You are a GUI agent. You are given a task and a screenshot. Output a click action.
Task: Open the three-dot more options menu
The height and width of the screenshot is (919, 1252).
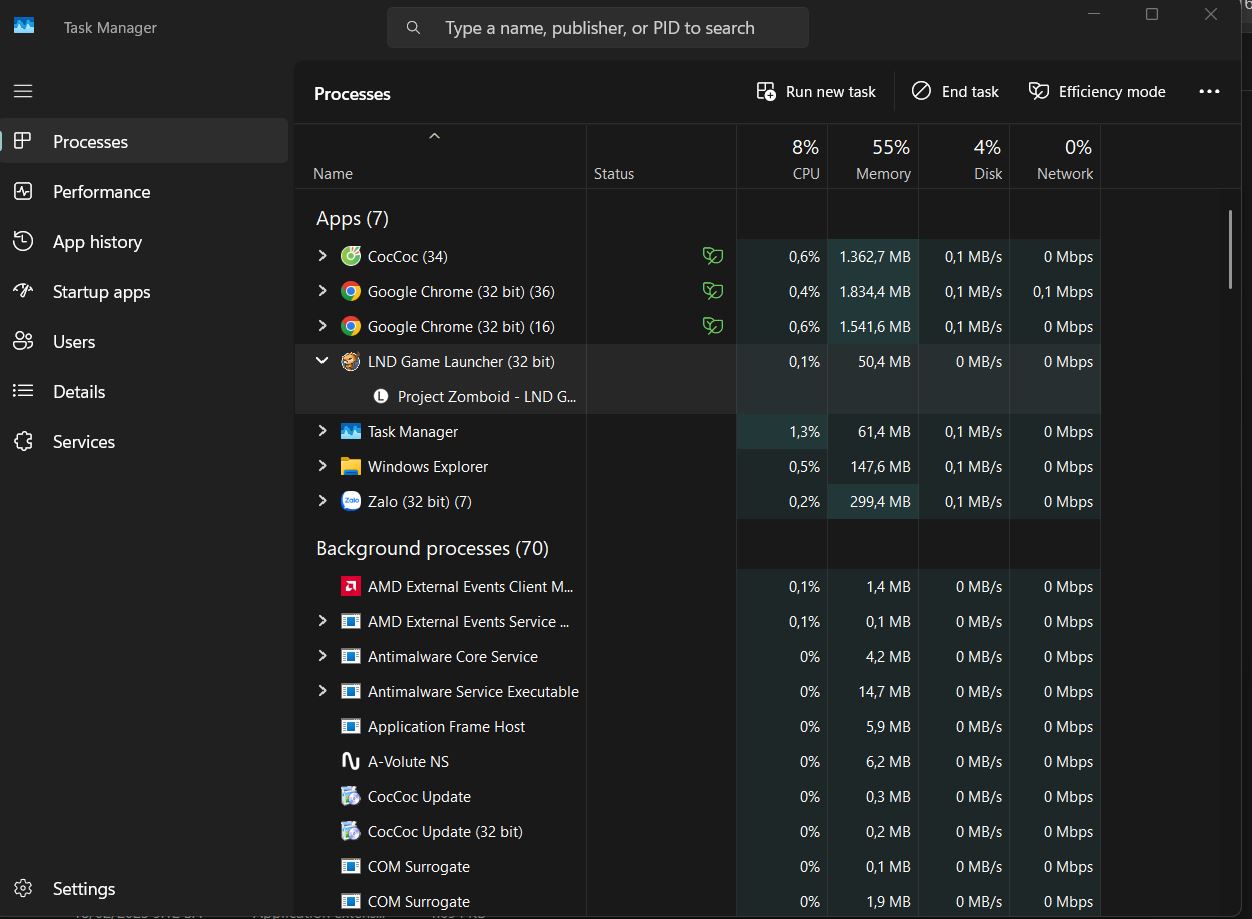[x=1209, y=92]
